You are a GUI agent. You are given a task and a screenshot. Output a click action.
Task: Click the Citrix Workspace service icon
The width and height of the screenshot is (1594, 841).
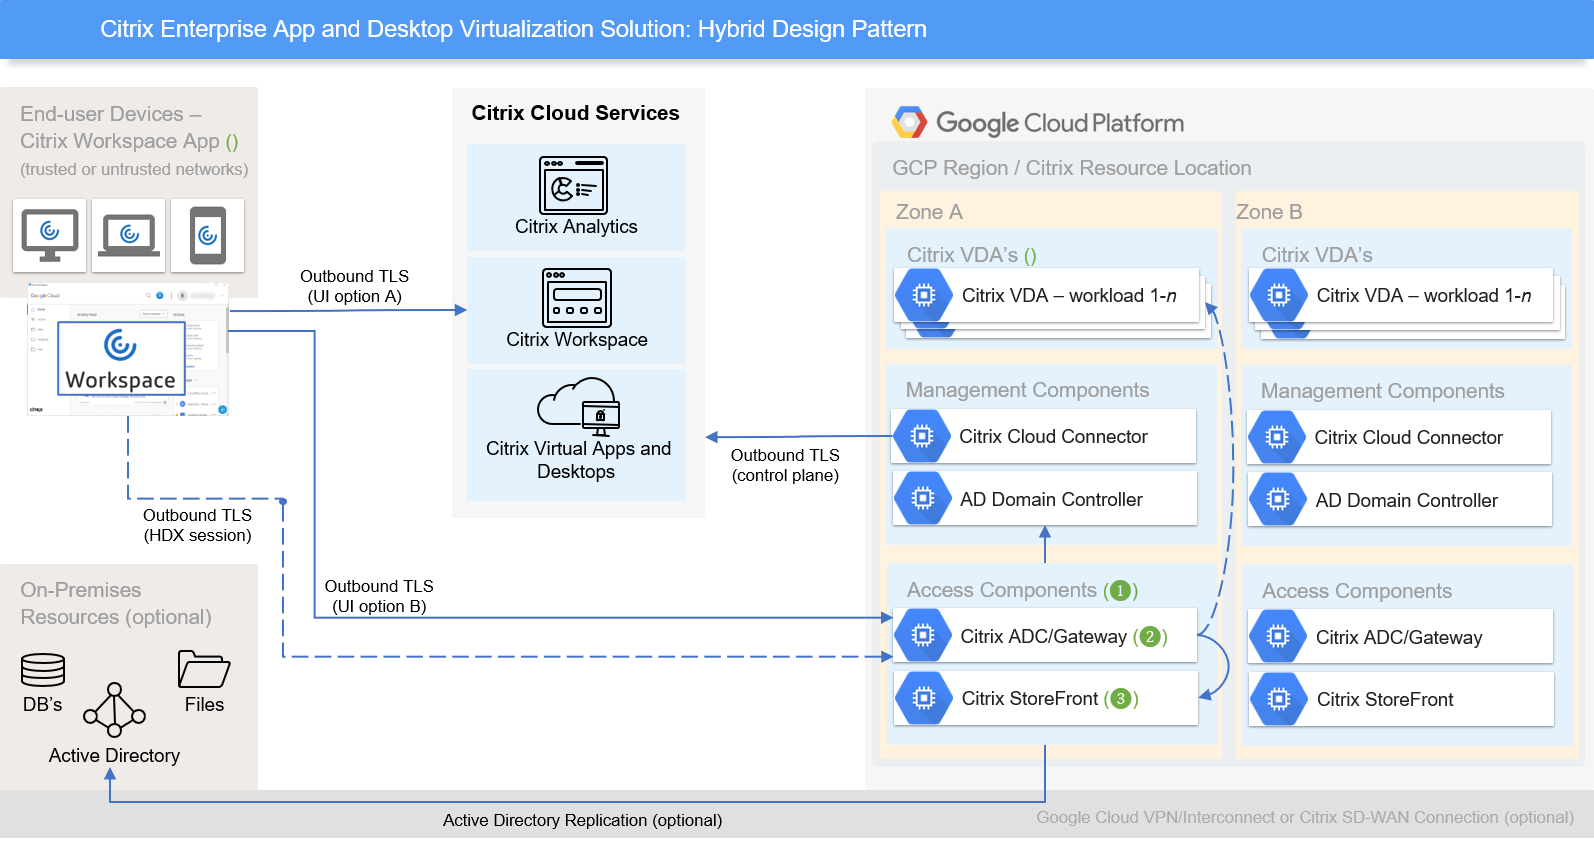577,298
